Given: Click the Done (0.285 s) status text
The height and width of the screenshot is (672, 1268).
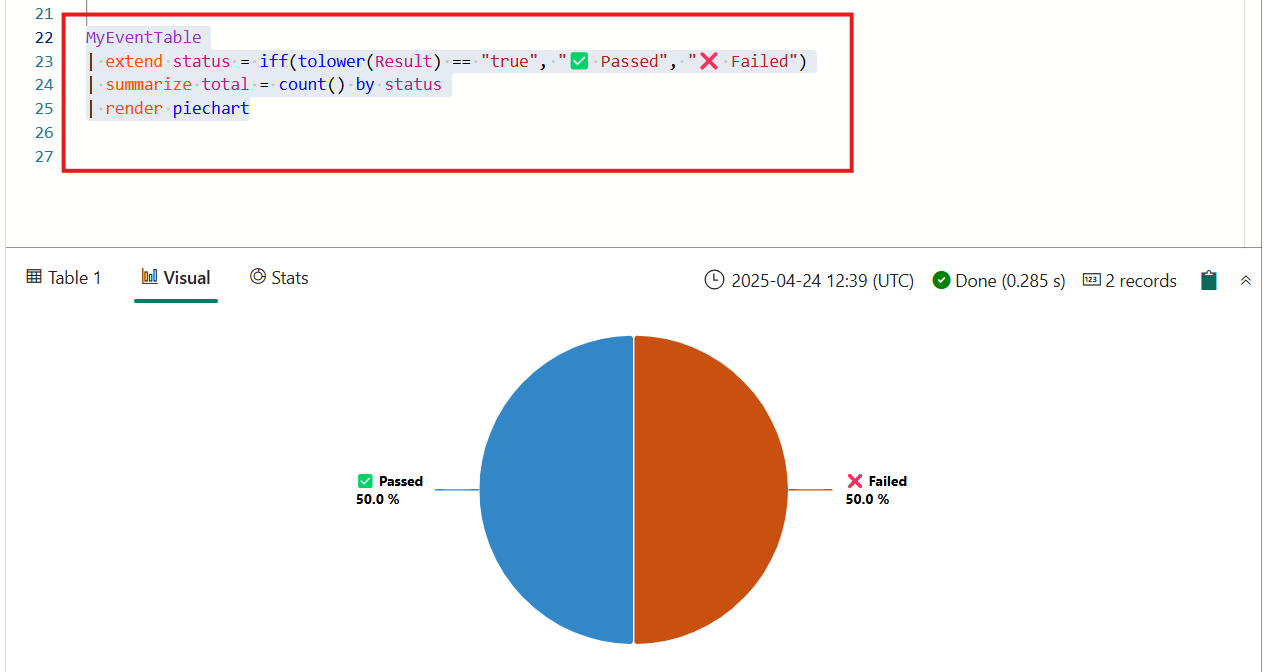Looking at the screenshot, I should click(1010, 281).
